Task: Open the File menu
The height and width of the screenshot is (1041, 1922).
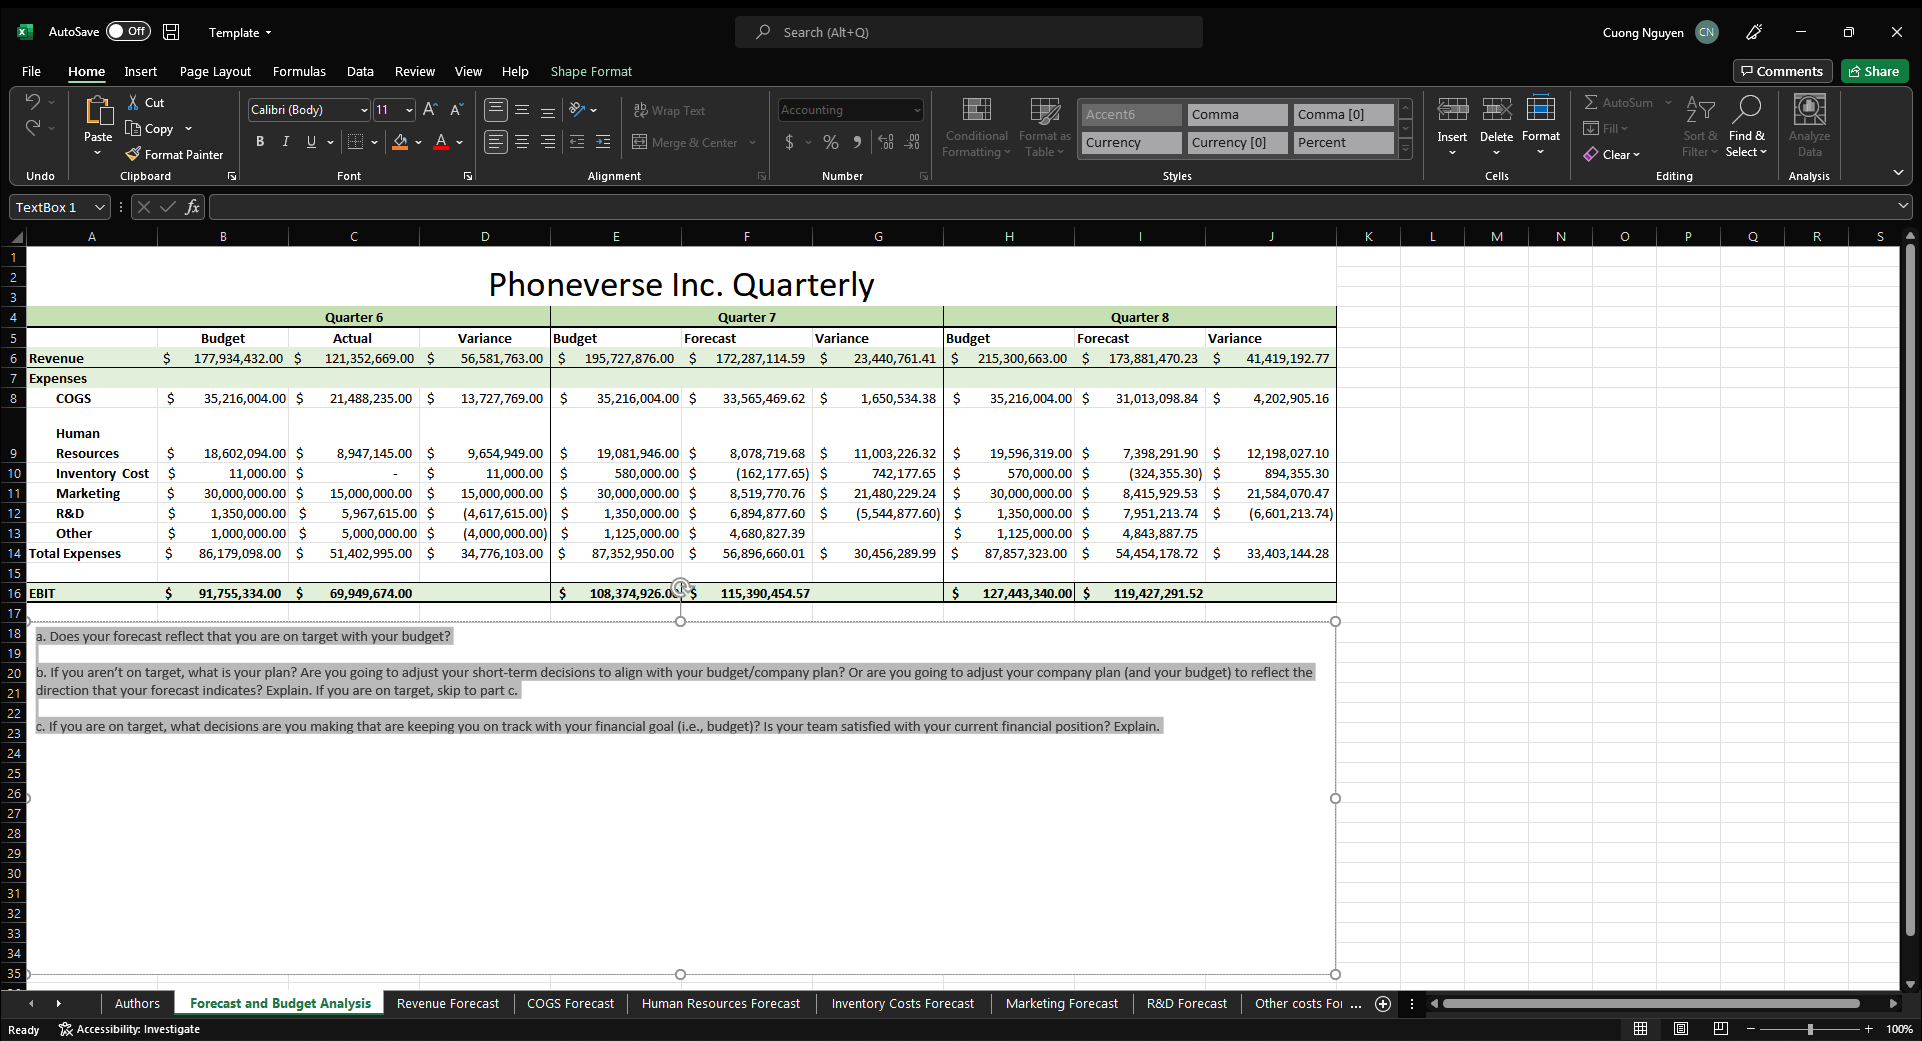Action: click(32, 71)
